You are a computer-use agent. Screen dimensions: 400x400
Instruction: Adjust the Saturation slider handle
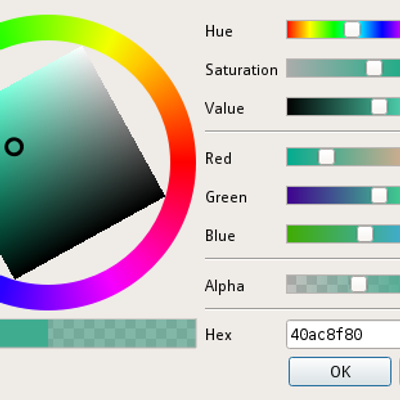(374, 68)
